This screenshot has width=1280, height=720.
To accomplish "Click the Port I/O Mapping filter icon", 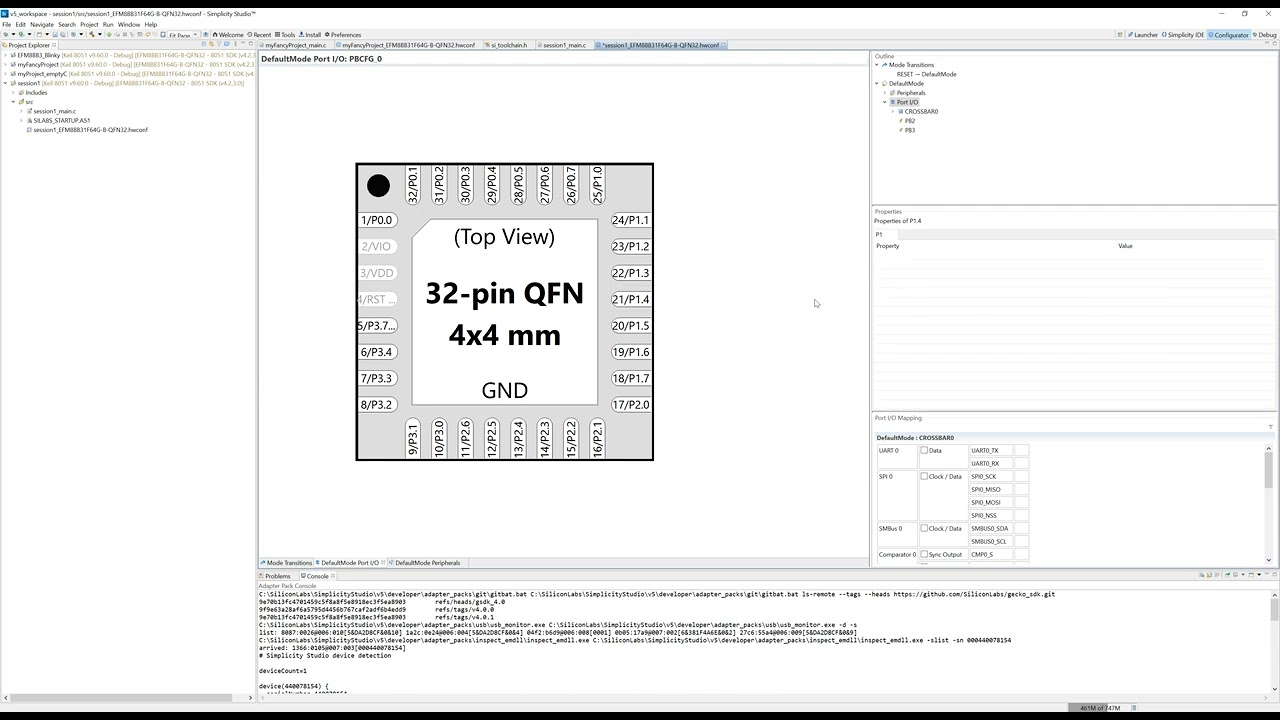I will click(x=1270, y=427).
